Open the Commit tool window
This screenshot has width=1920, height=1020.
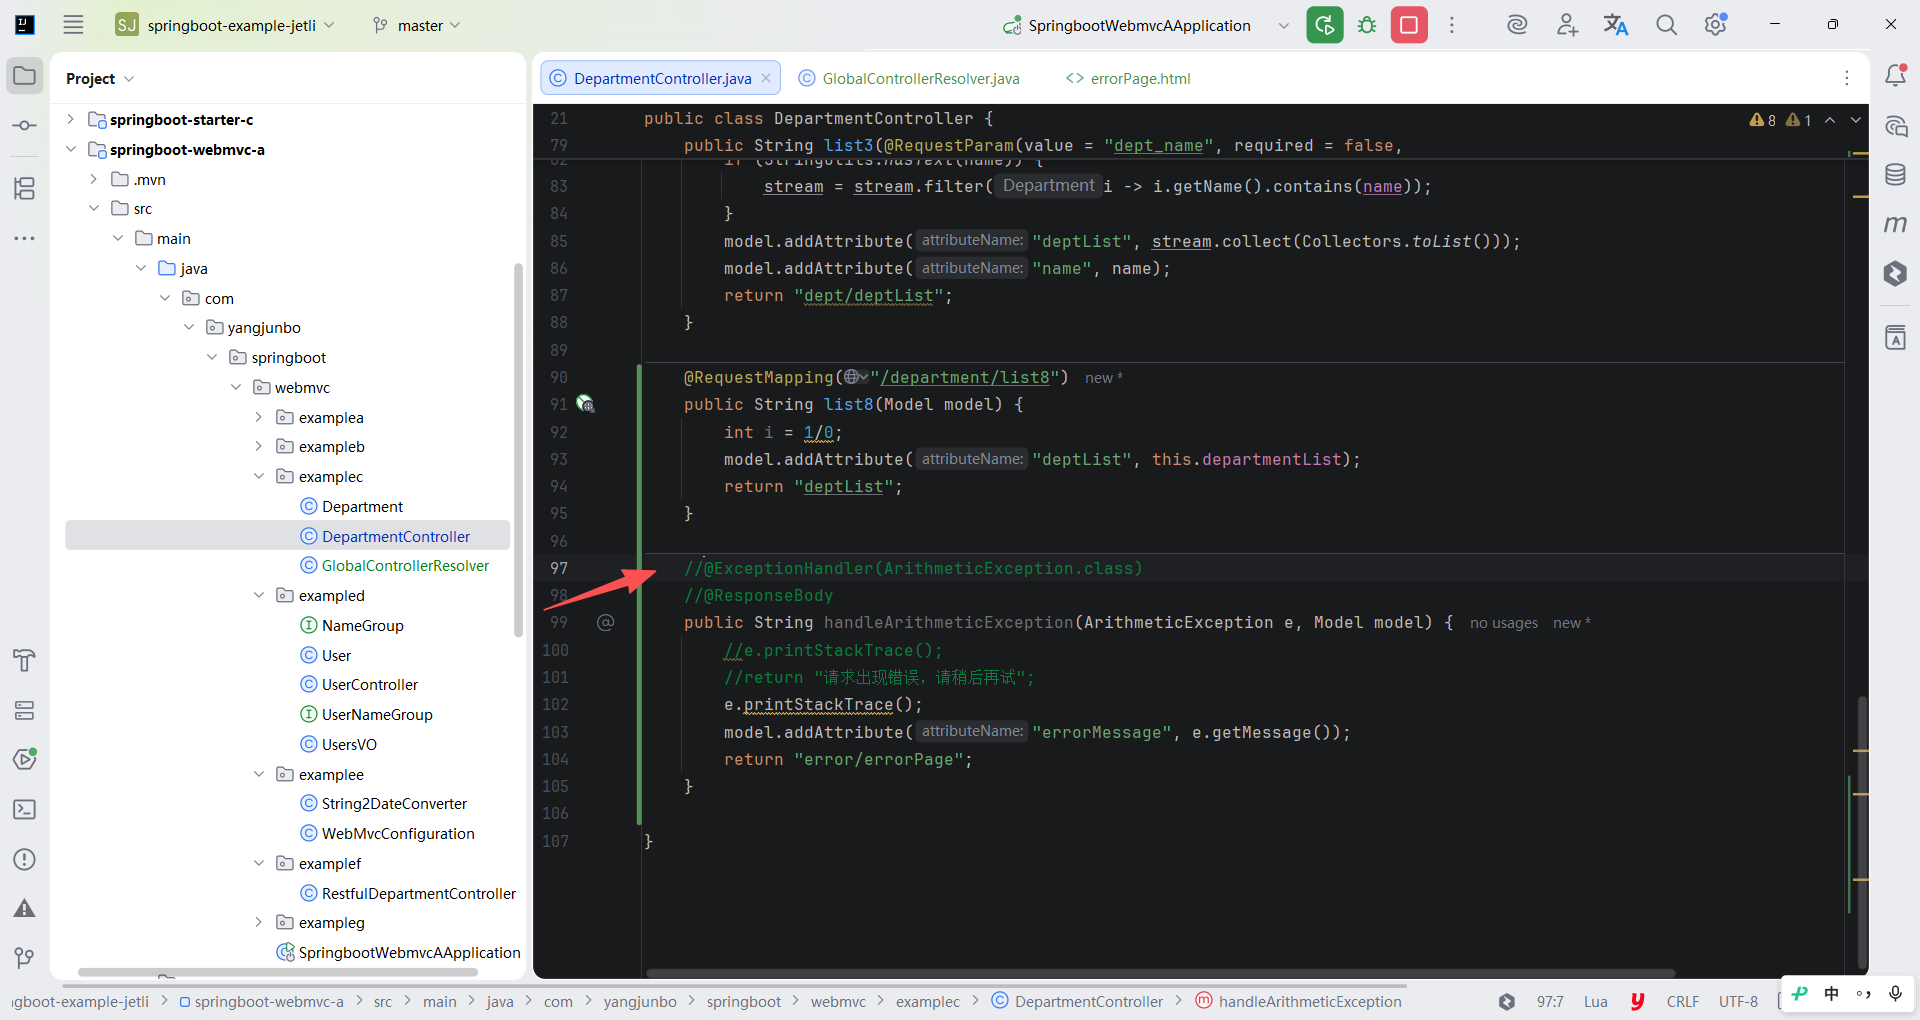(x=25, y=126)
